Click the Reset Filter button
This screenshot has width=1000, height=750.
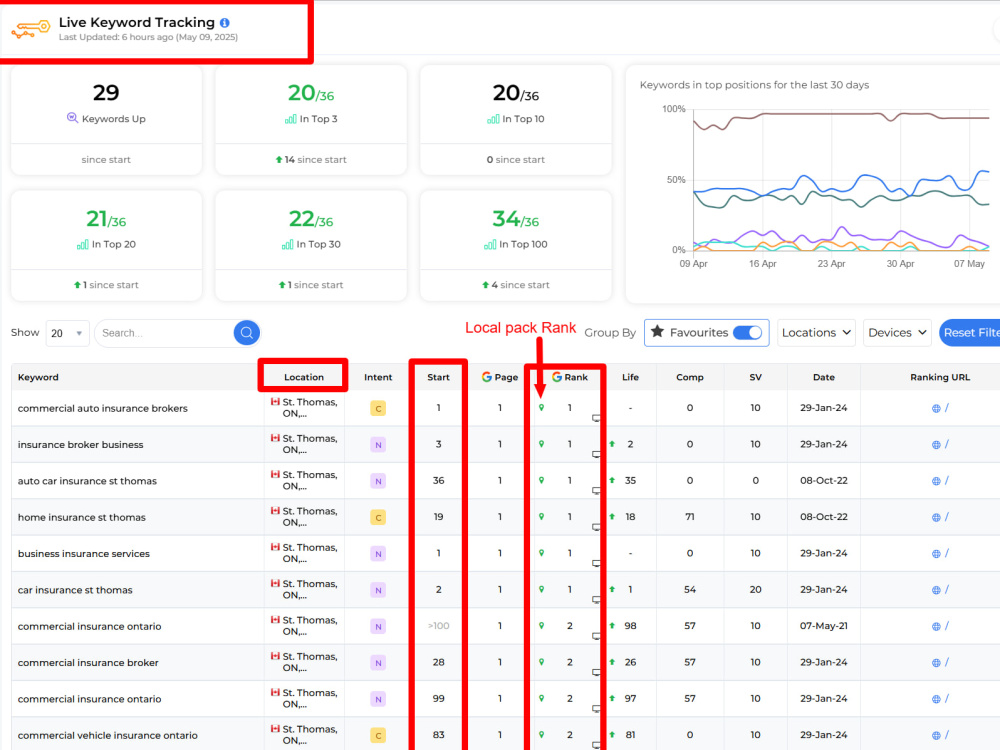tap(970, 332)
